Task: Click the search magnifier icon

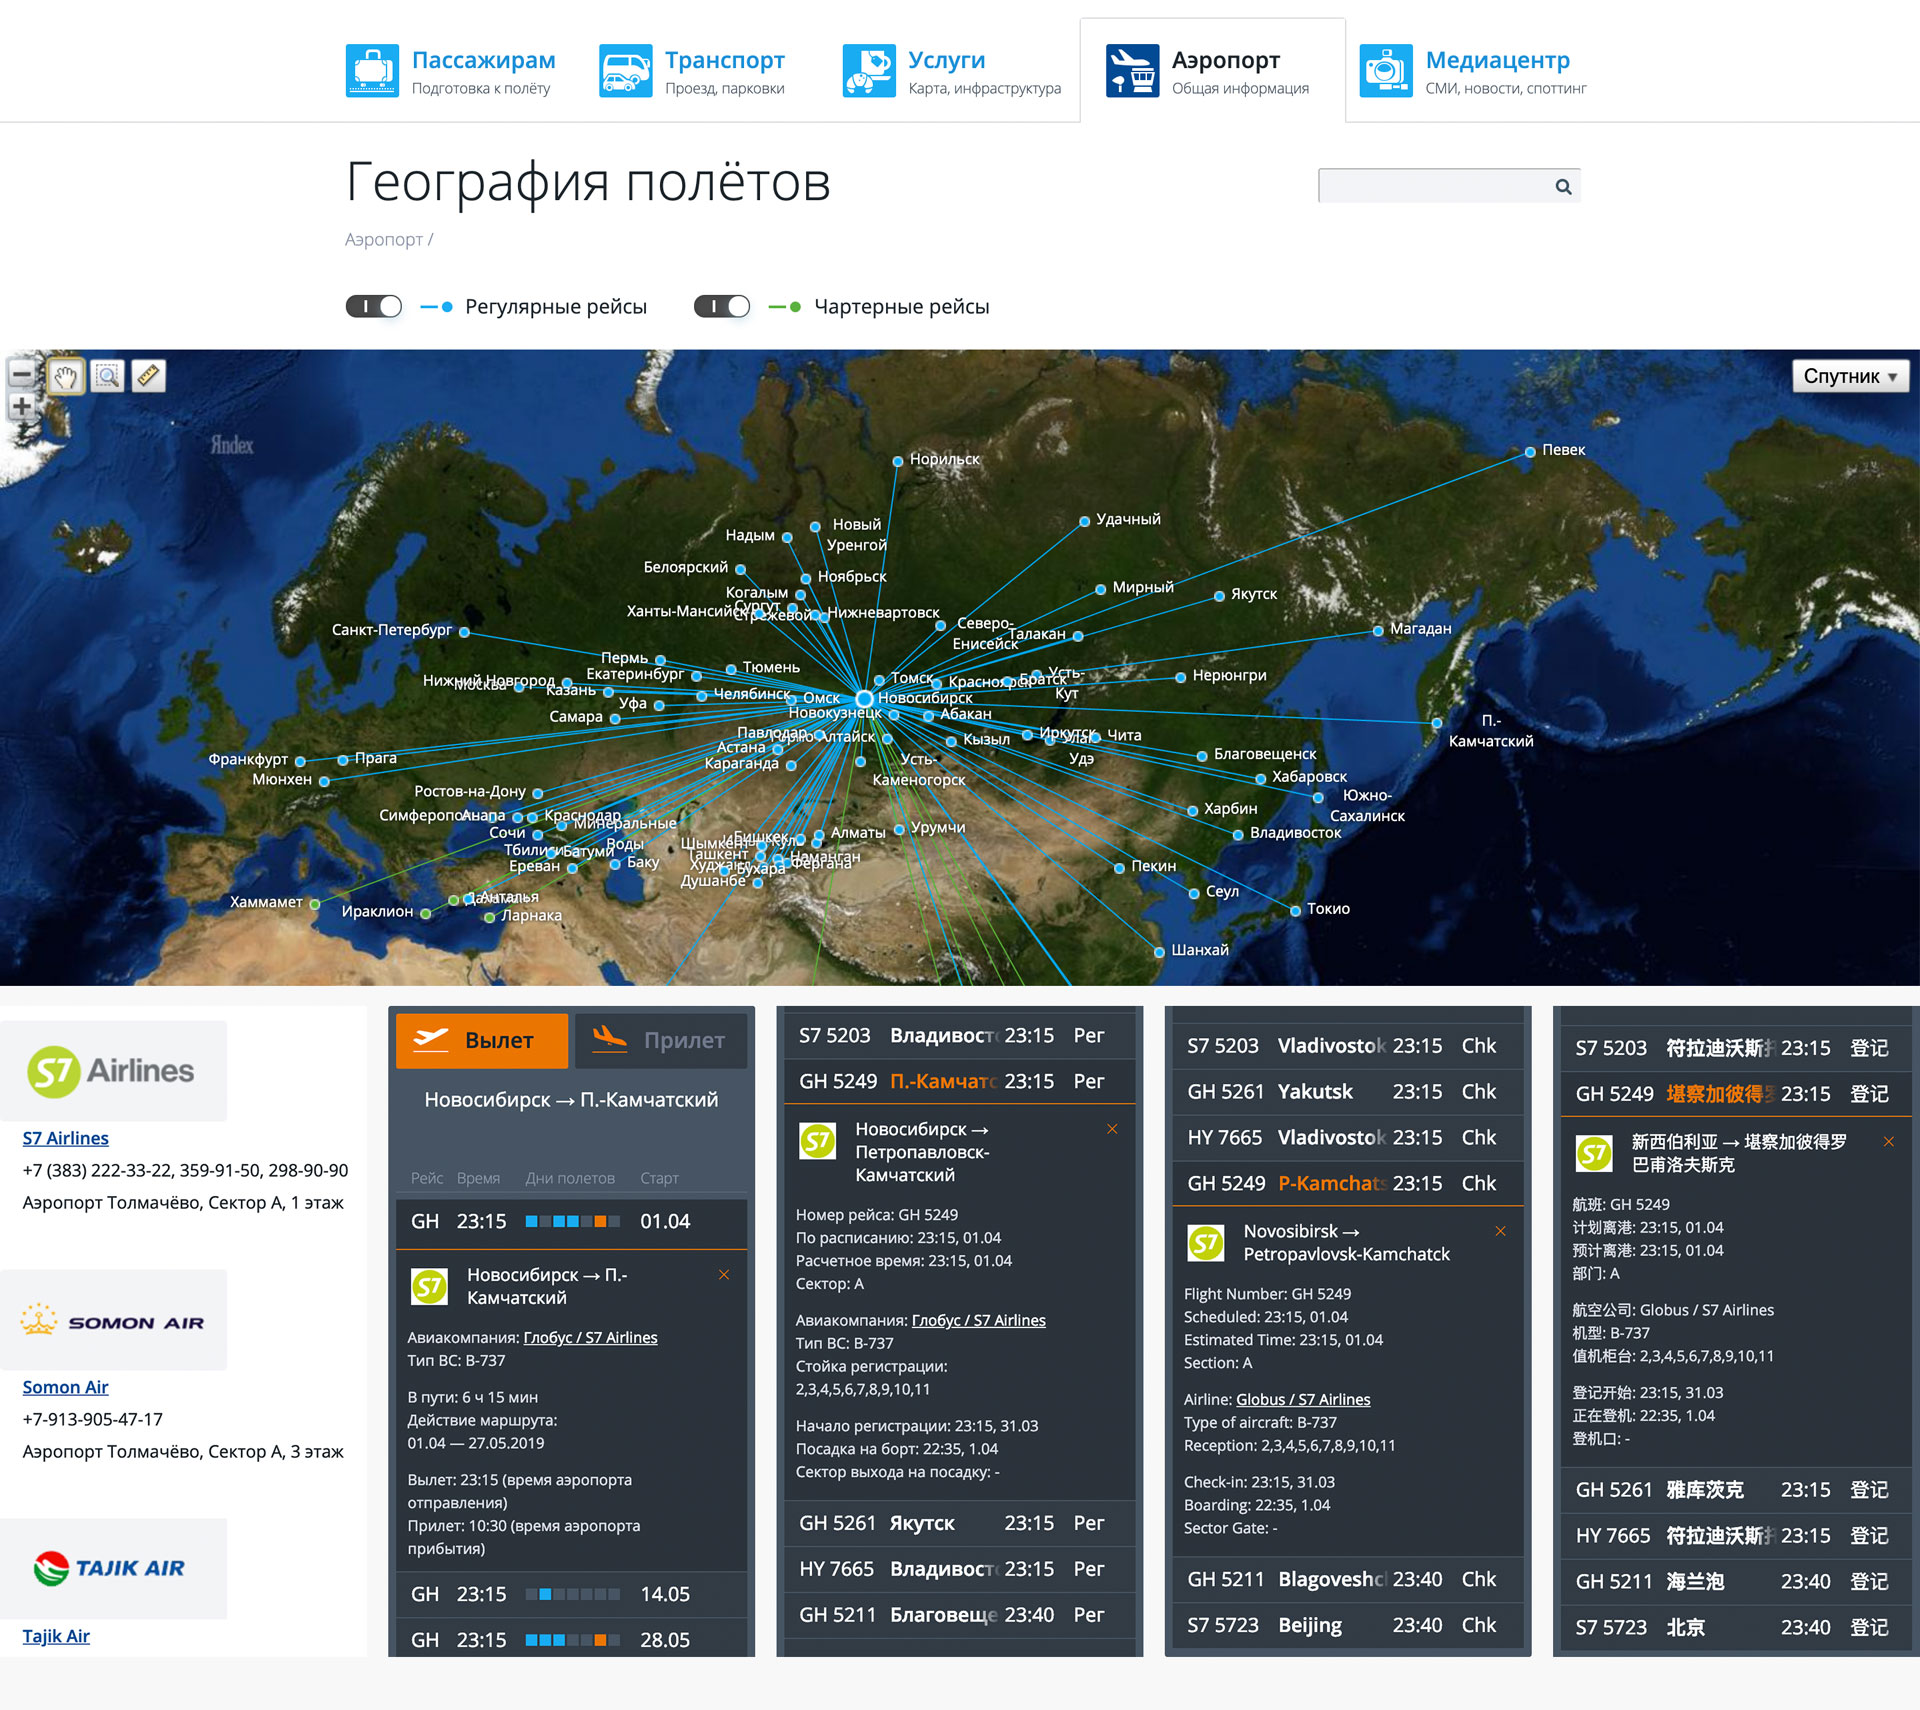Action: point(1563,187)
